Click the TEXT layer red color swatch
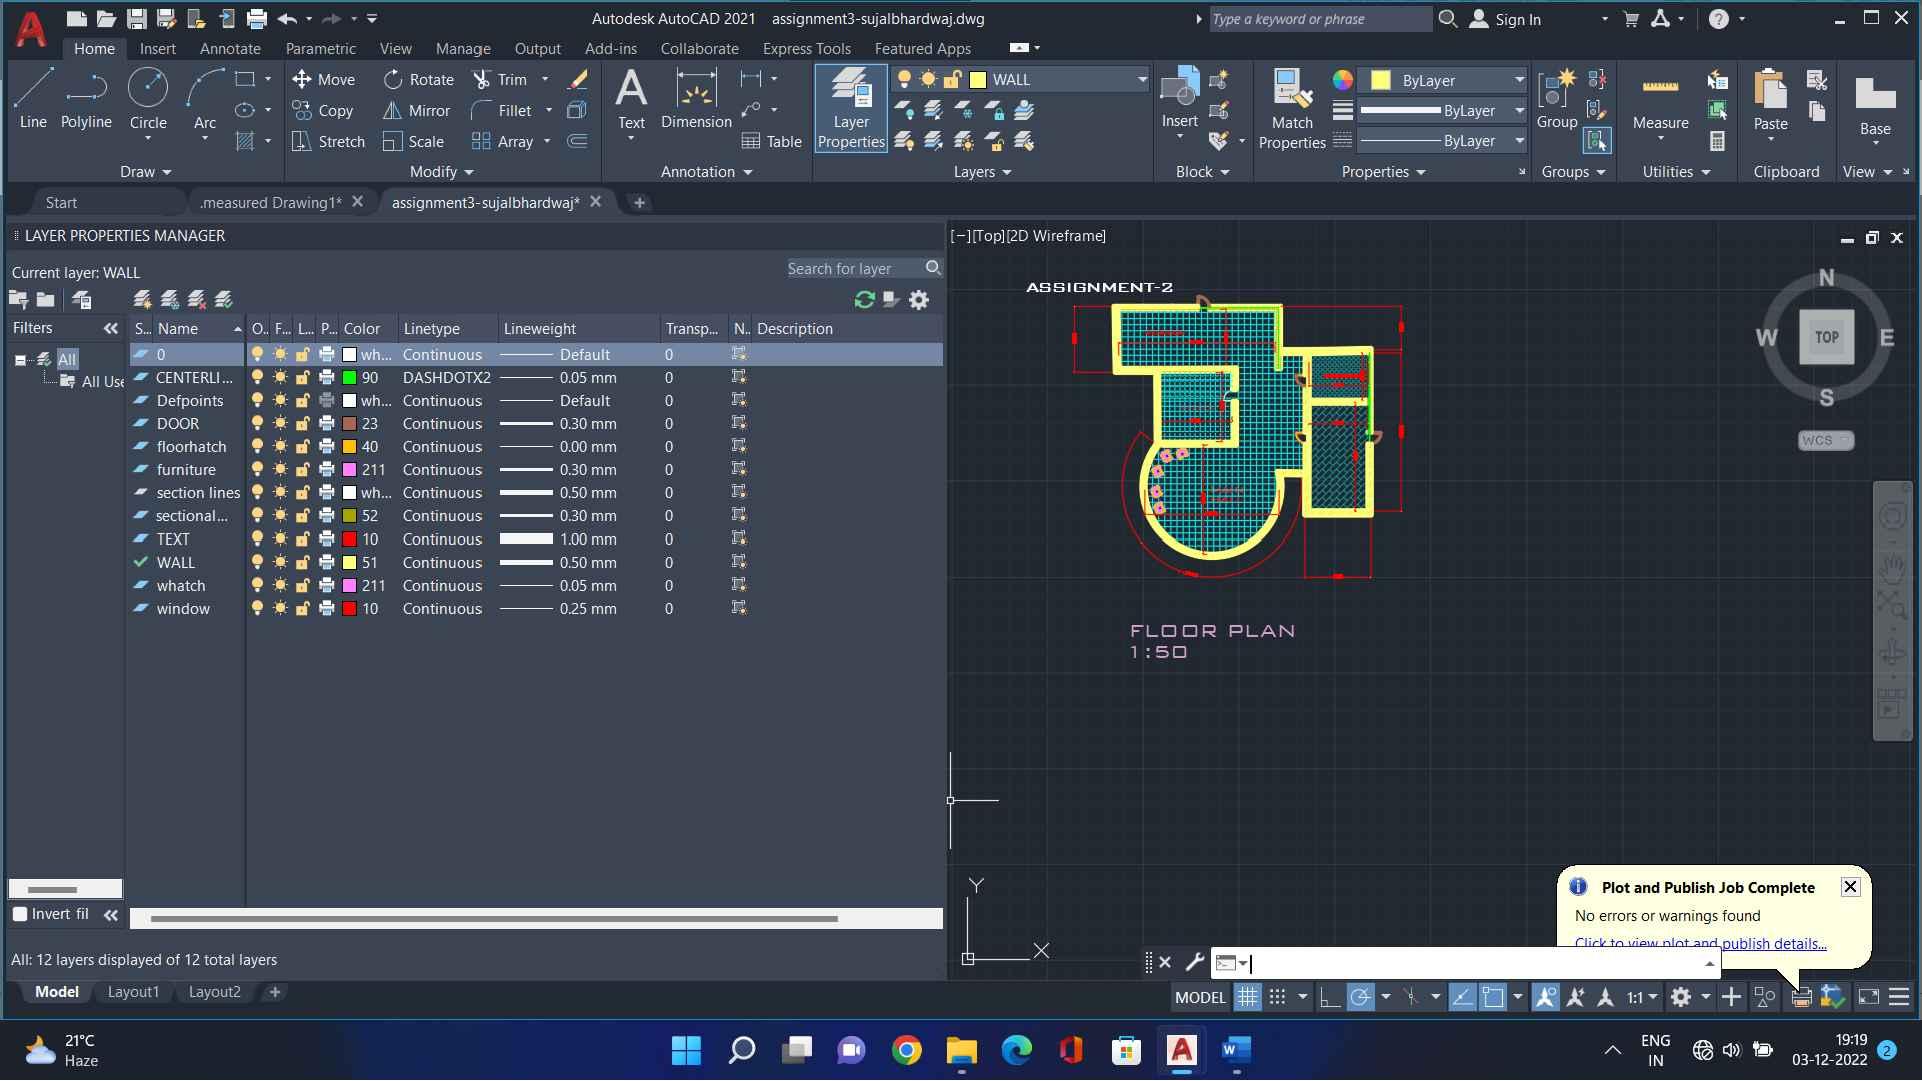 click(x=349, y=539)
